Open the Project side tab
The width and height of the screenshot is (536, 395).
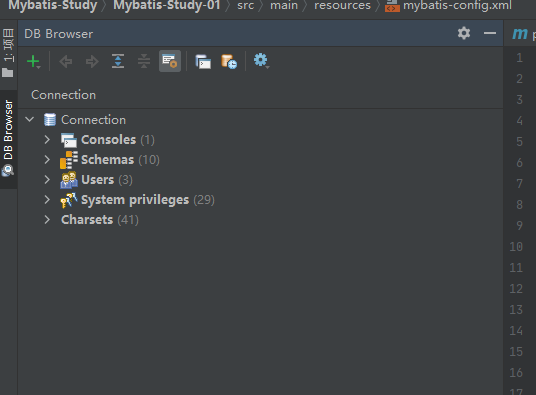pos(8,53)
